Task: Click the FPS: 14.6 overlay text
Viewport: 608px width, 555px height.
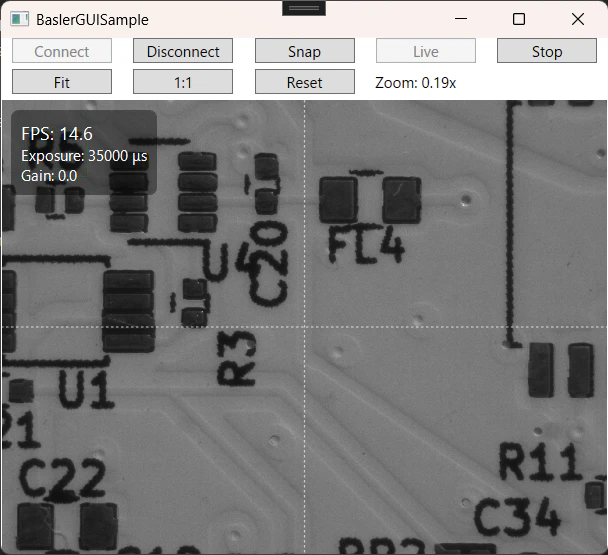Action: pyautogui.click(x=57, y=134)
